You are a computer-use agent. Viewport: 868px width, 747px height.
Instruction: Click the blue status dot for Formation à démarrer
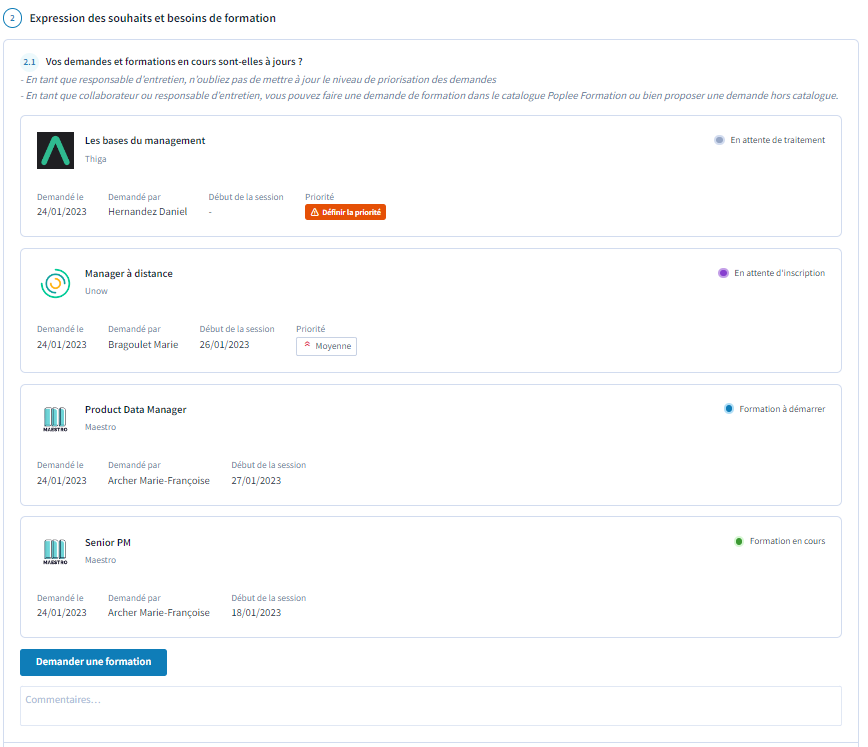click(x=728, y=409)
